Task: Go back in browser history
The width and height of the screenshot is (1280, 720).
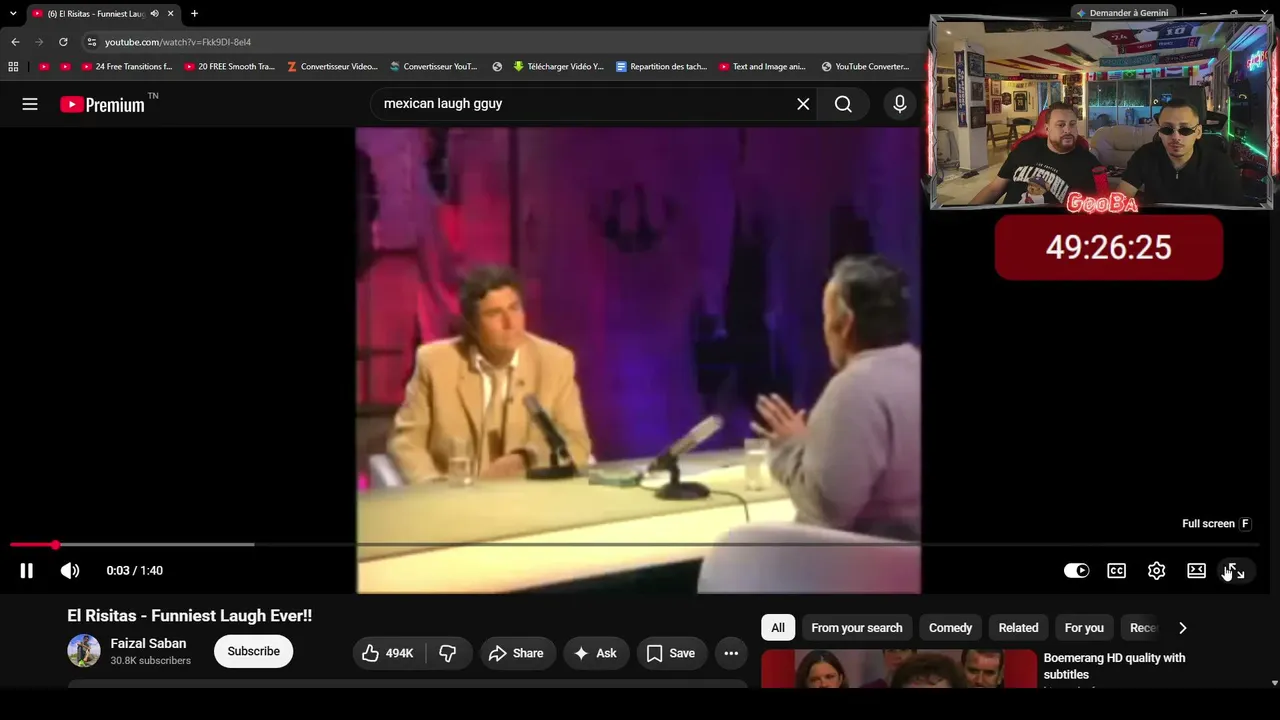Action: click(15, 42)
